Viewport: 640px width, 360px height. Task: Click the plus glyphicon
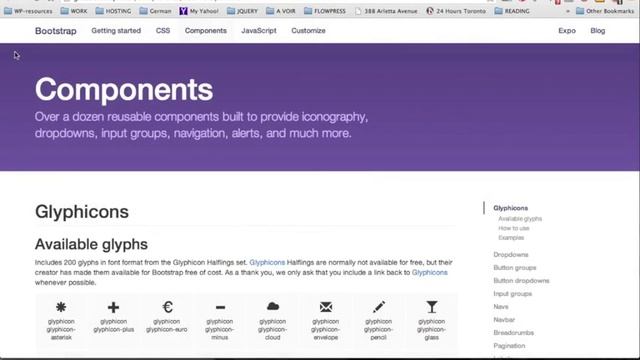pos(113,307)
